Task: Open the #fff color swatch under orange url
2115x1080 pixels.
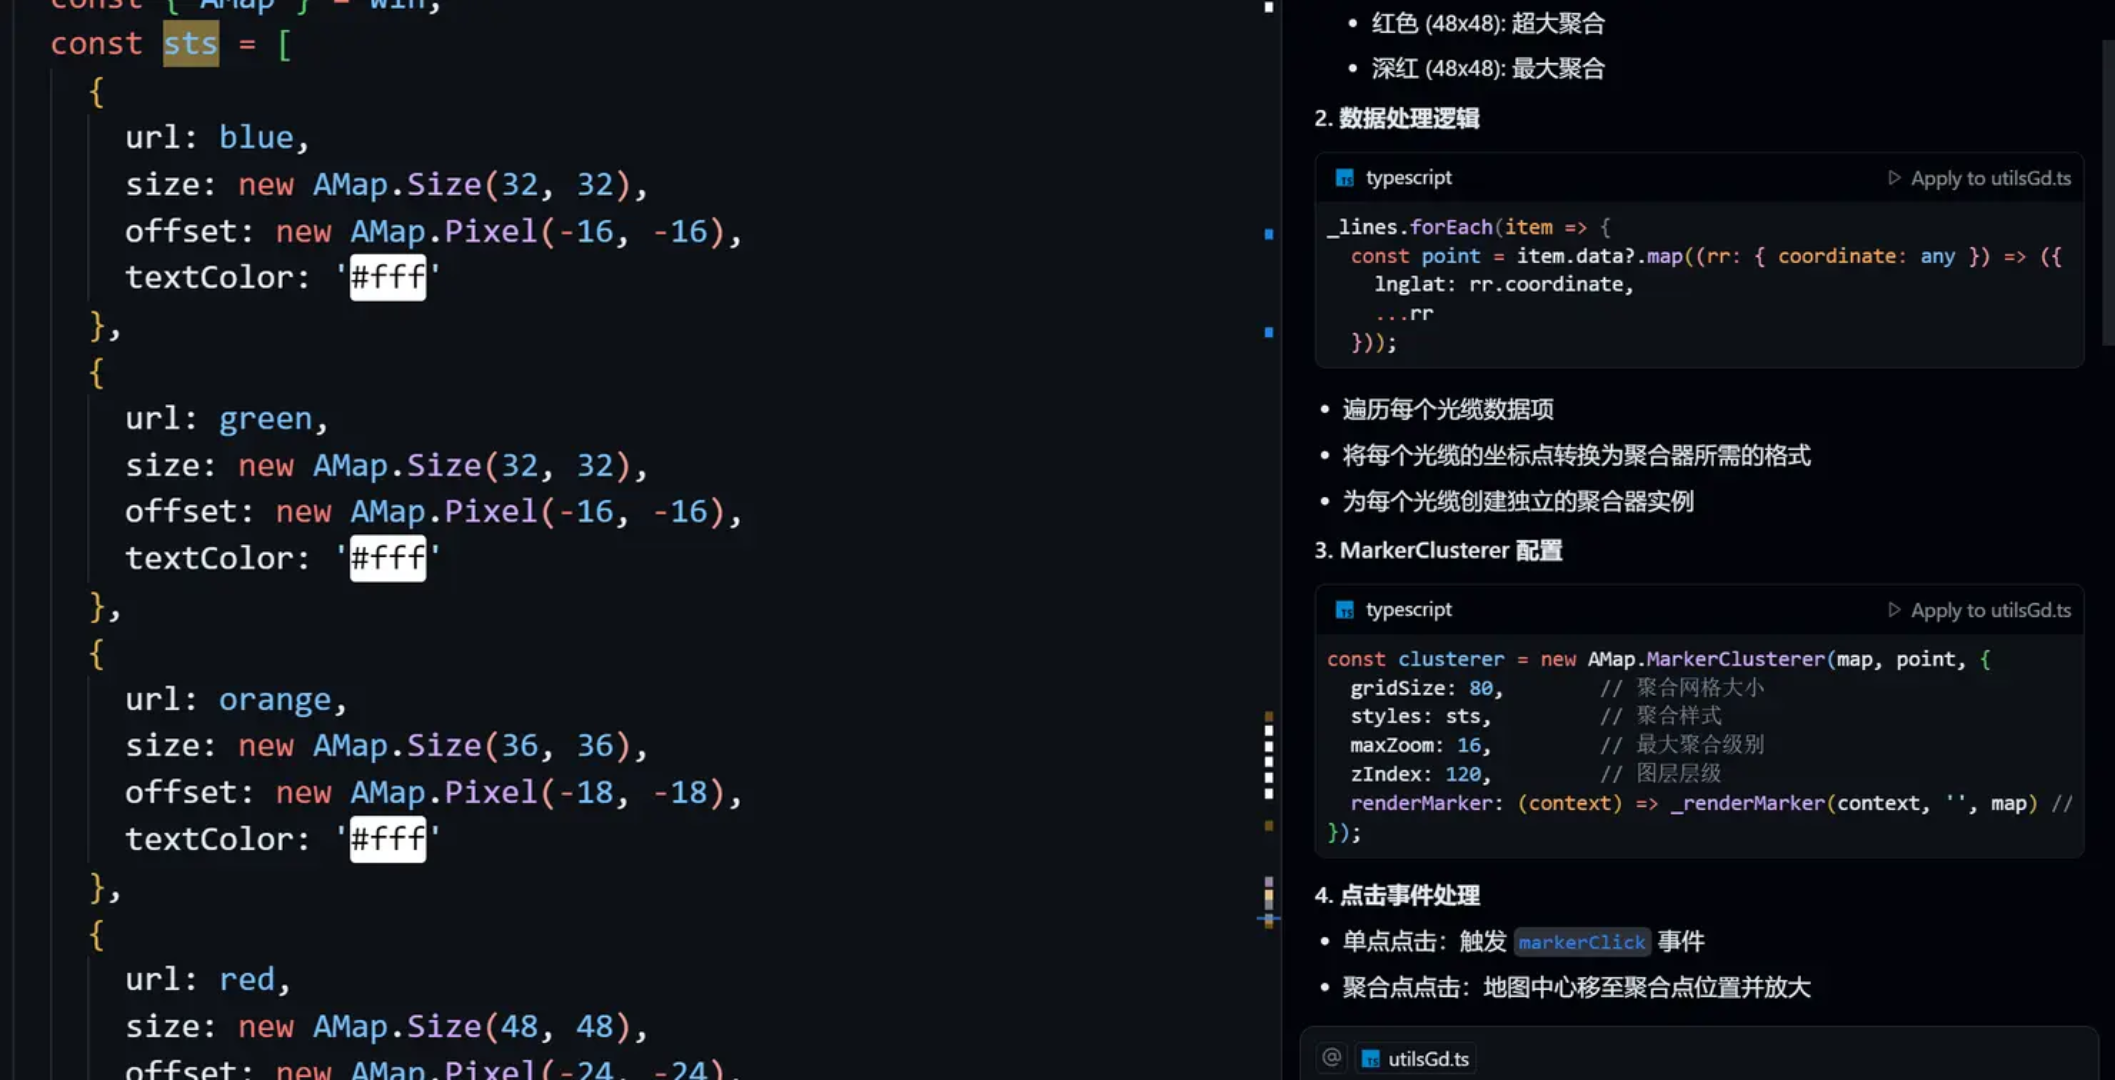Action: (388, 839)
